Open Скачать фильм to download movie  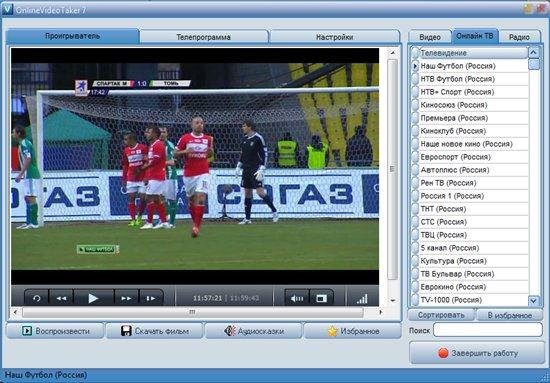click(x=155, y=331)
